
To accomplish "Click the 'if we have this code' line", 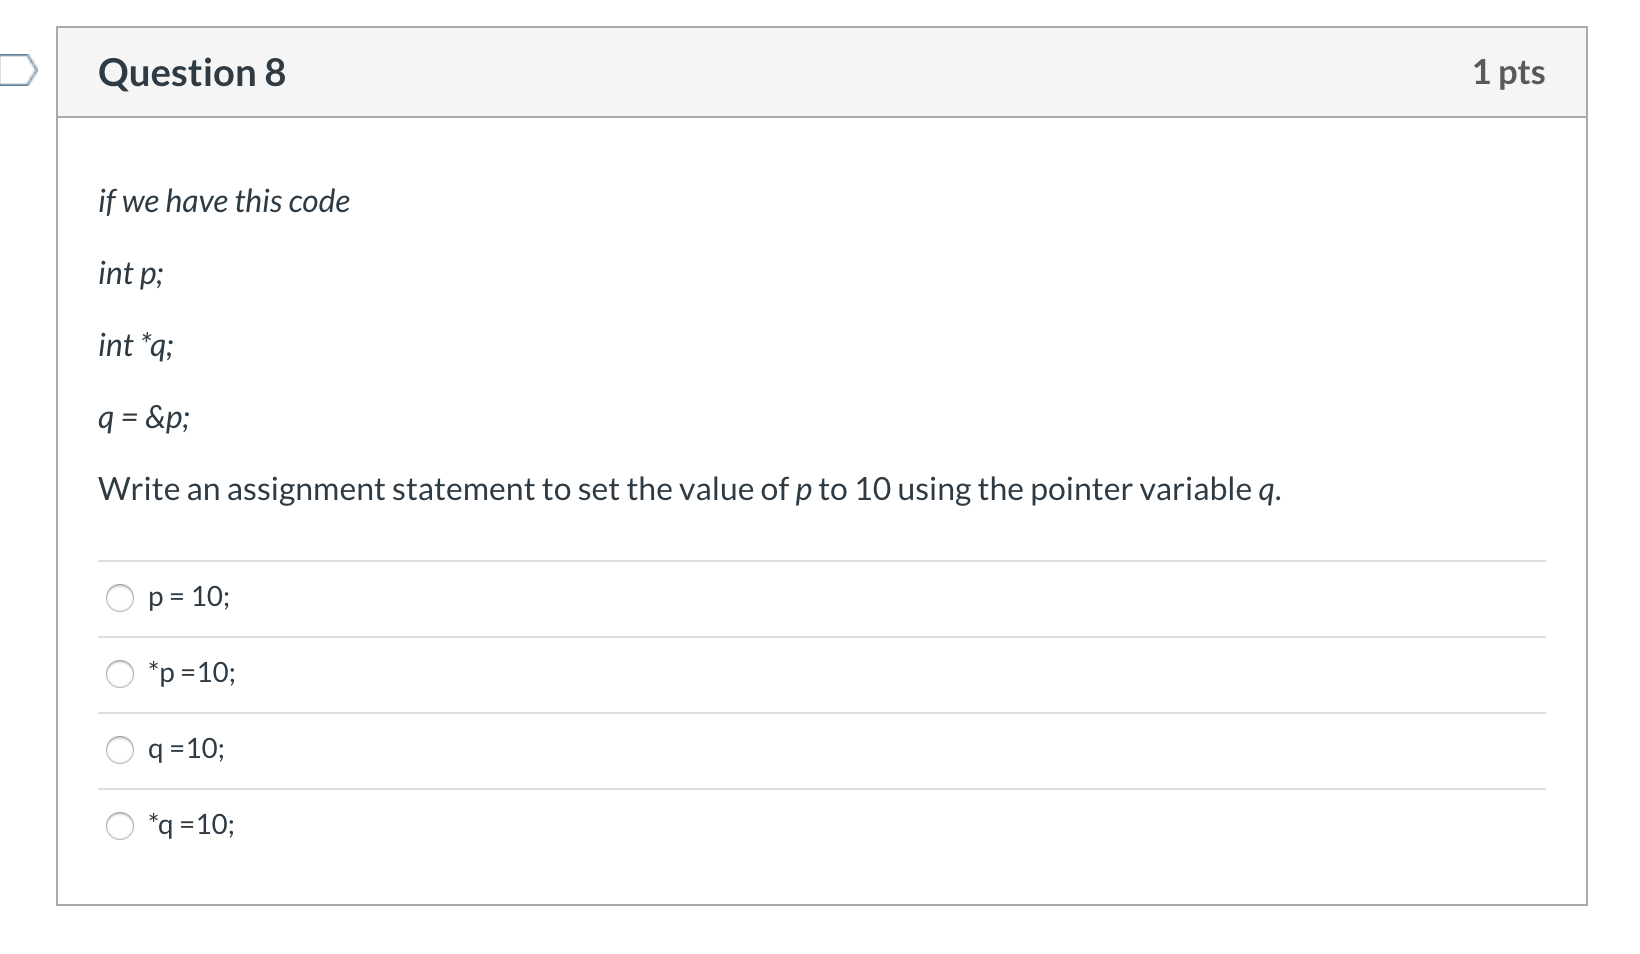I will 224,201.
